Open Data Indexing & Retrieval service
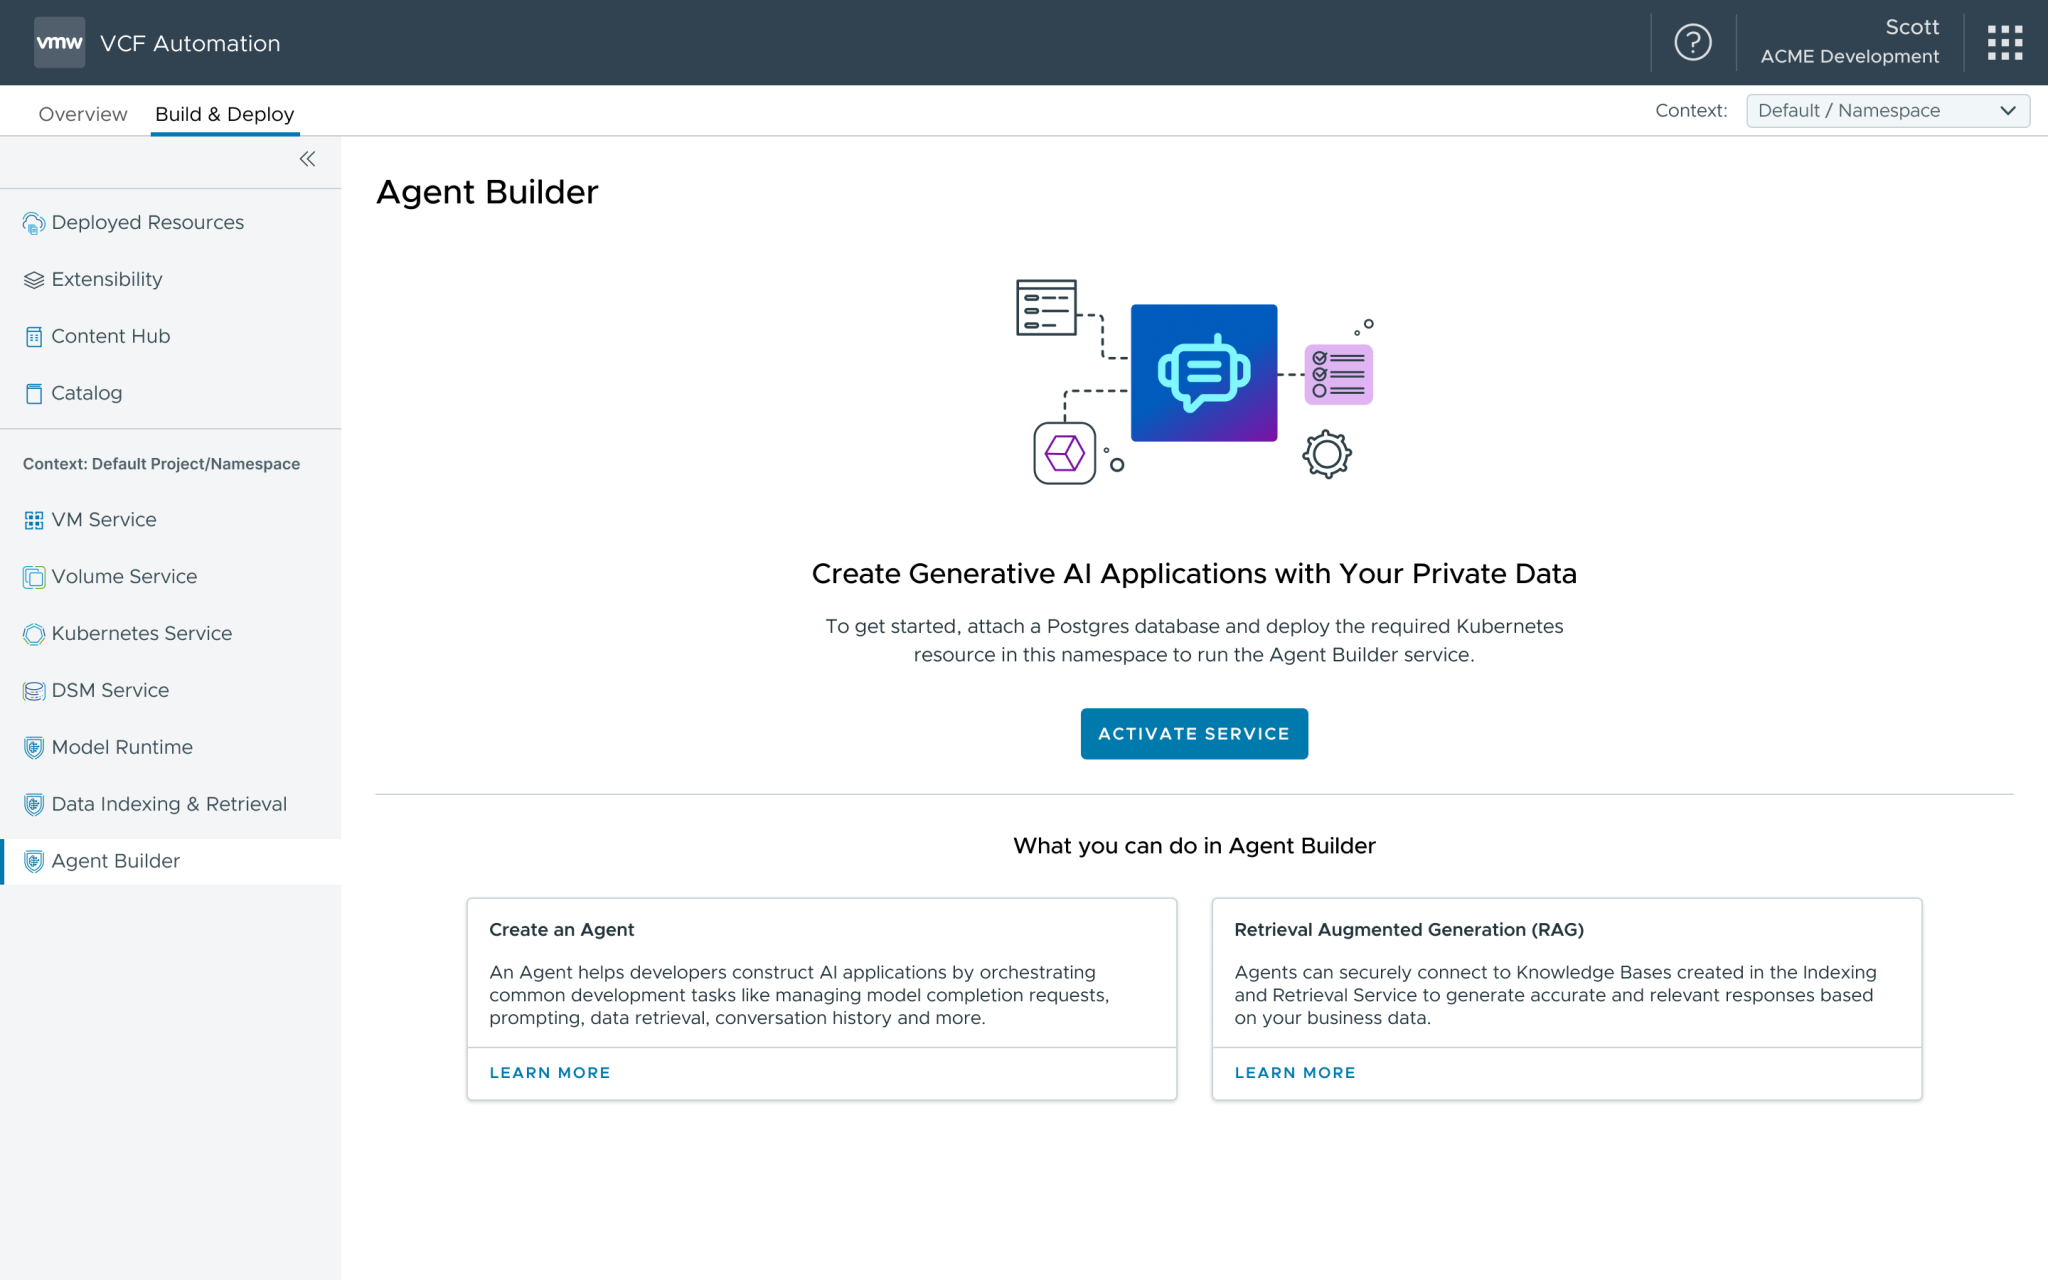This screenshot has height=1280, width=2048. (34, 804)
